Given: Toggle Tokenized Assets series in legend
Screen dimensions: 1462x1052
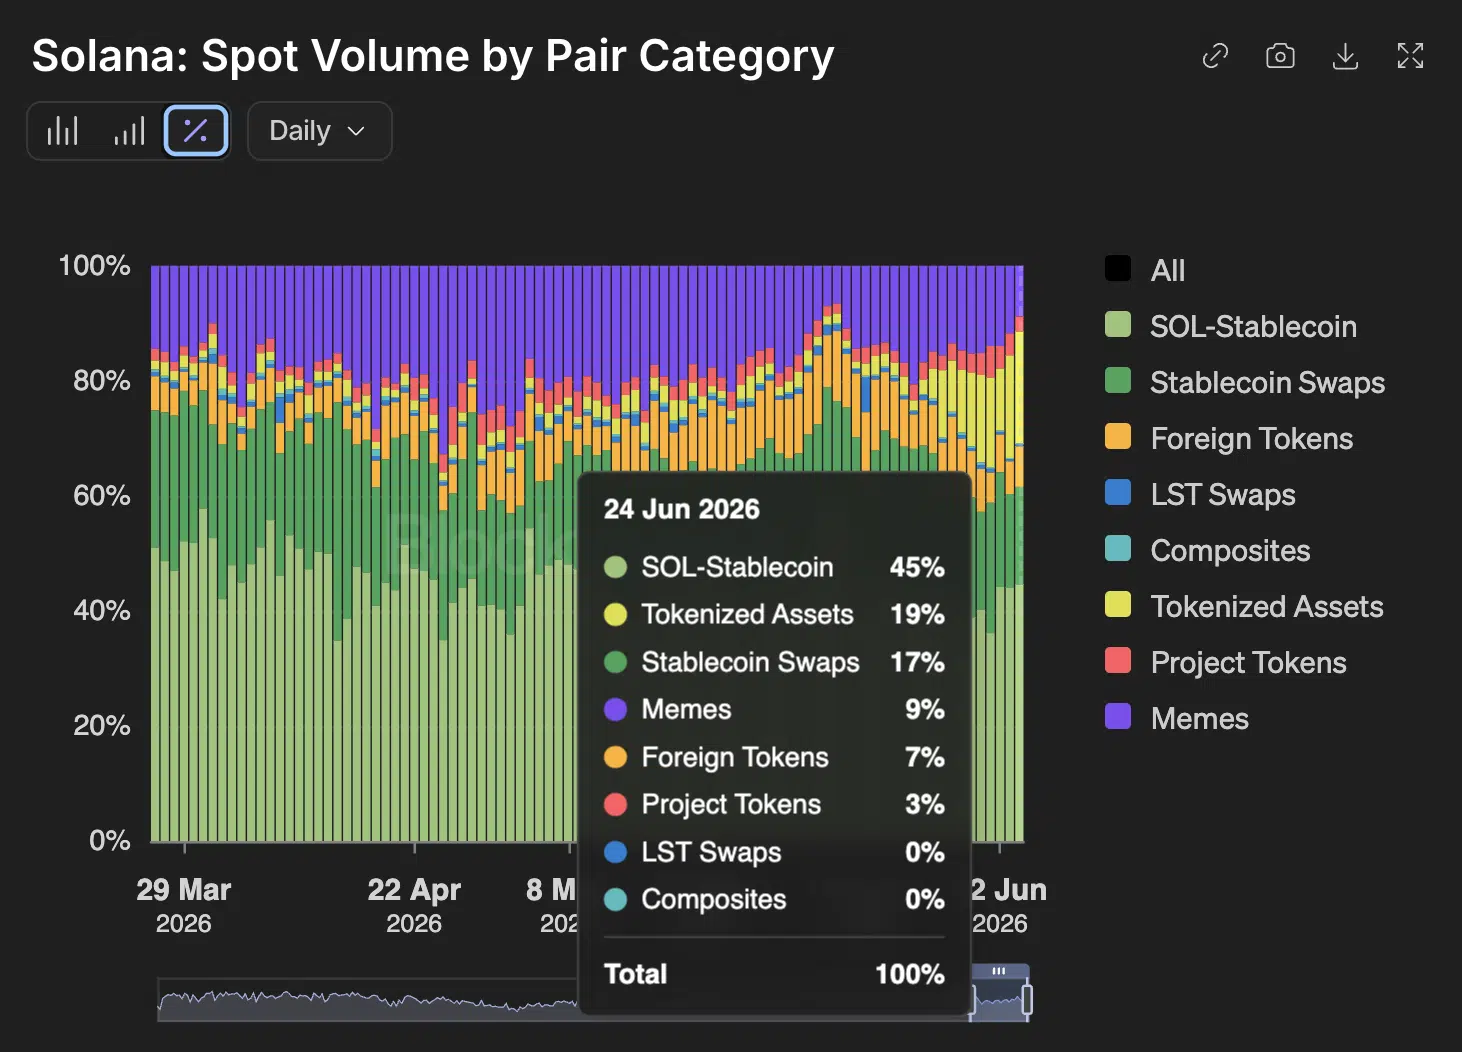Looking at the screenshot, I should (x=1244, y=606).
